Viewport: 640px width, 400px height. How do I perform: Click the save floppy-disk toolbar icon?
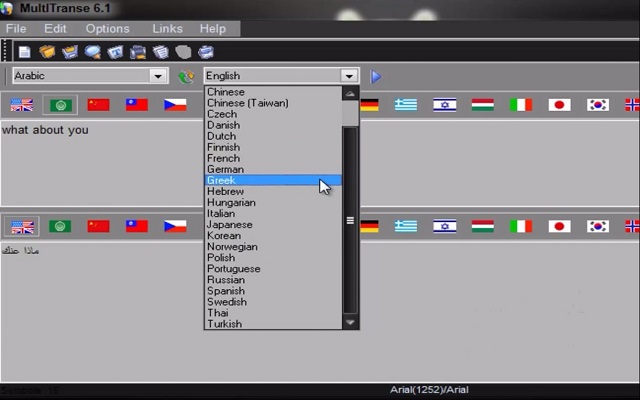(70, 52)
